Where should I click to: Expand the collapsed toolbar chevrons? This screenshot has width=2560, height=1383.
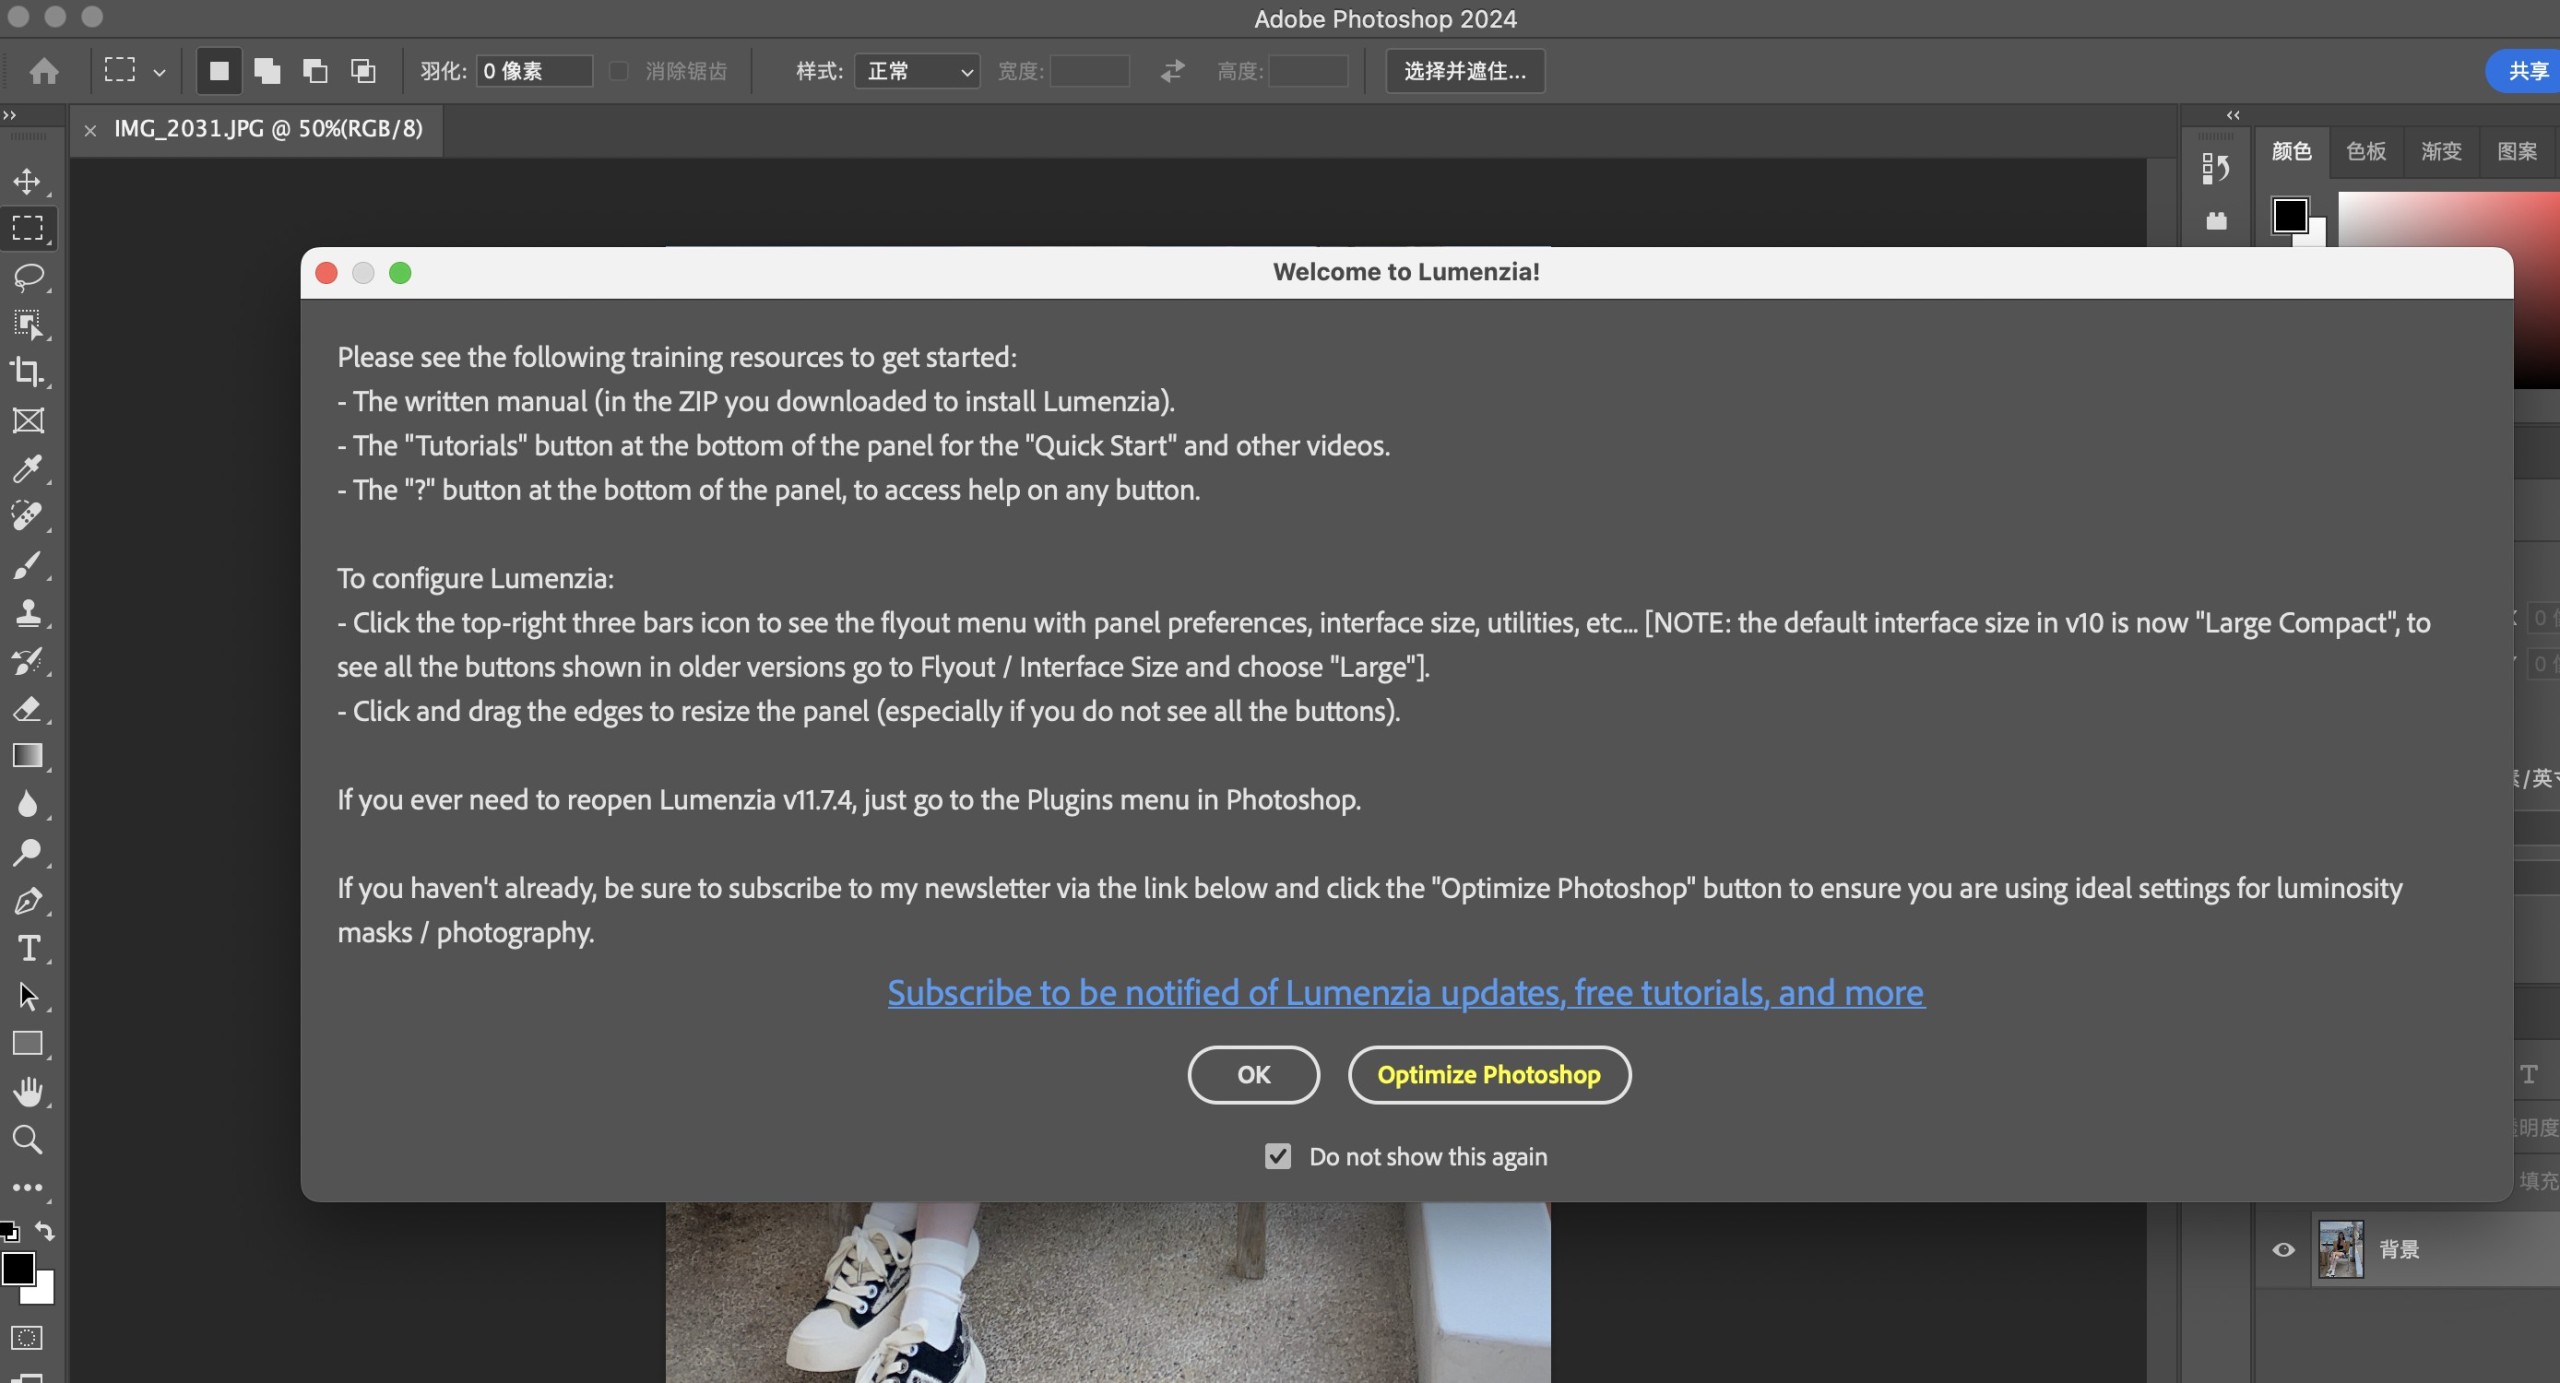tap(10, 115)
